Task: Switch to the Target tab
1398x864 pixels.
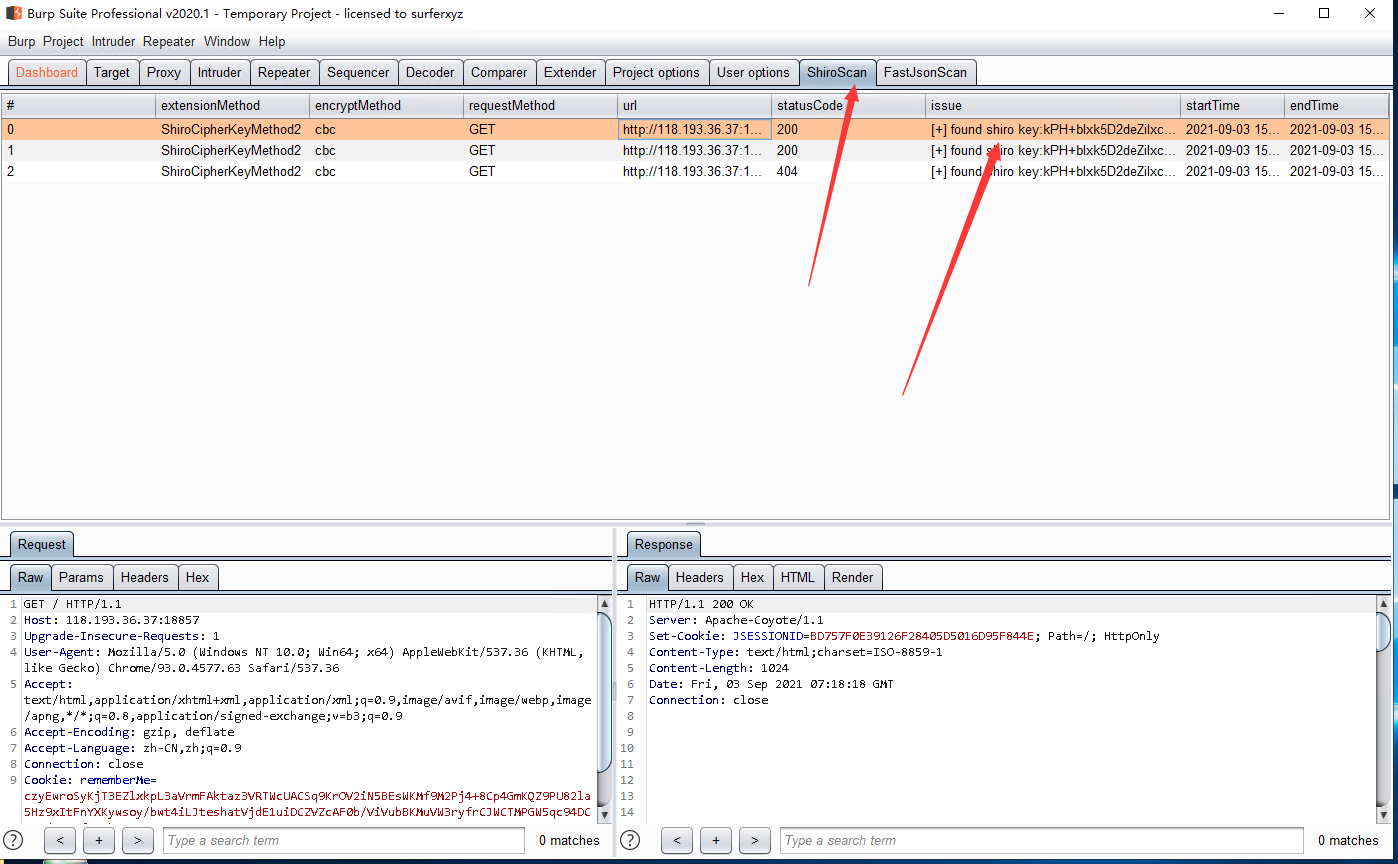Action: coord(112,72)
